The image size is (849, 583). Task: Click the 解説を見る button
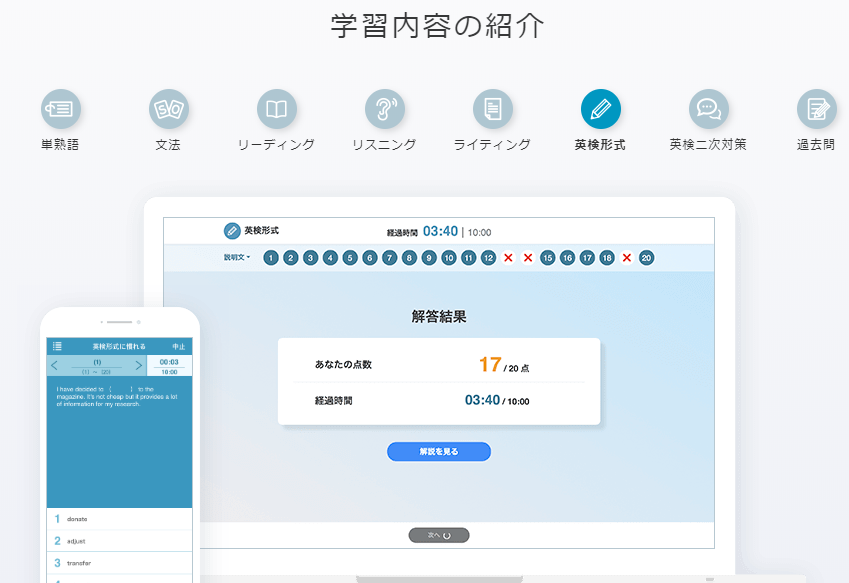tap(439, 451)
